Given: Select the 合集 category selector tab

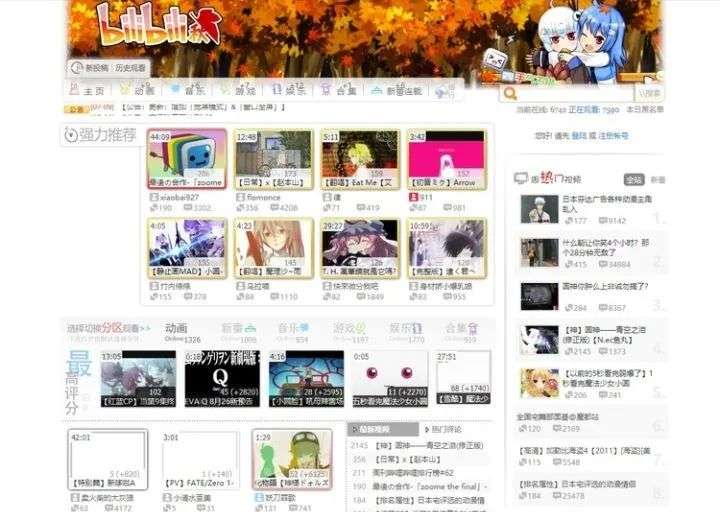Looking at the screenshot, I should click(x=461, y=332).
